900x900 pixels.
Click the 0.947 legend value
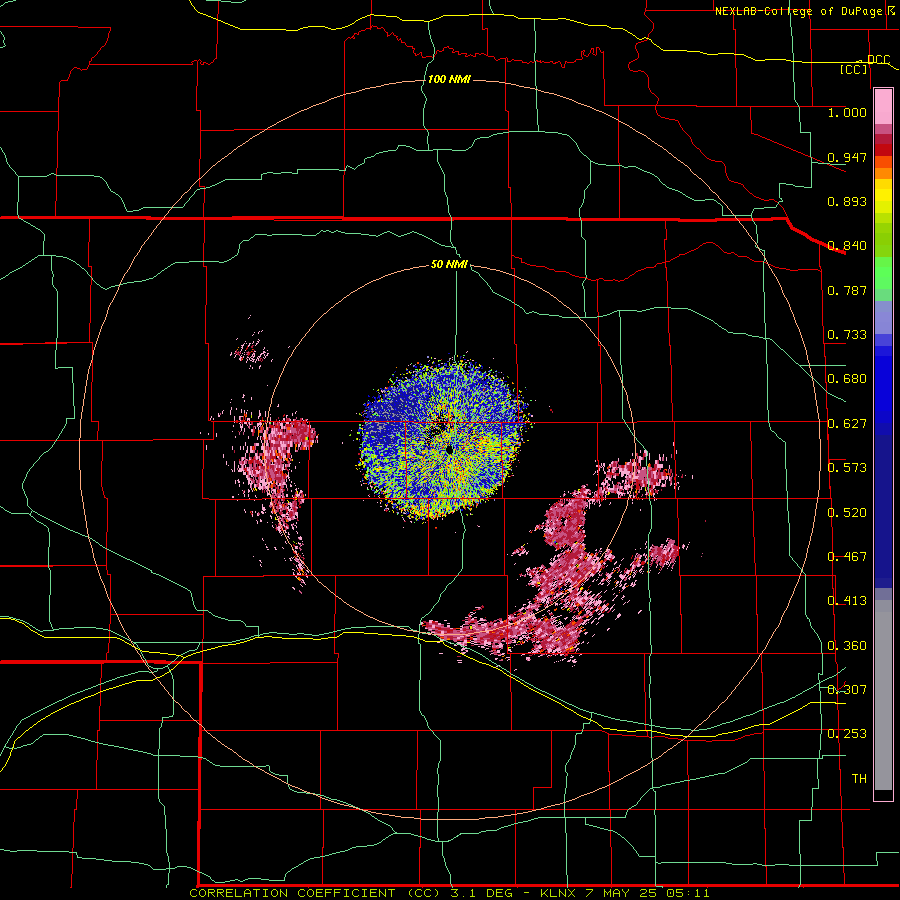[847, 157]
